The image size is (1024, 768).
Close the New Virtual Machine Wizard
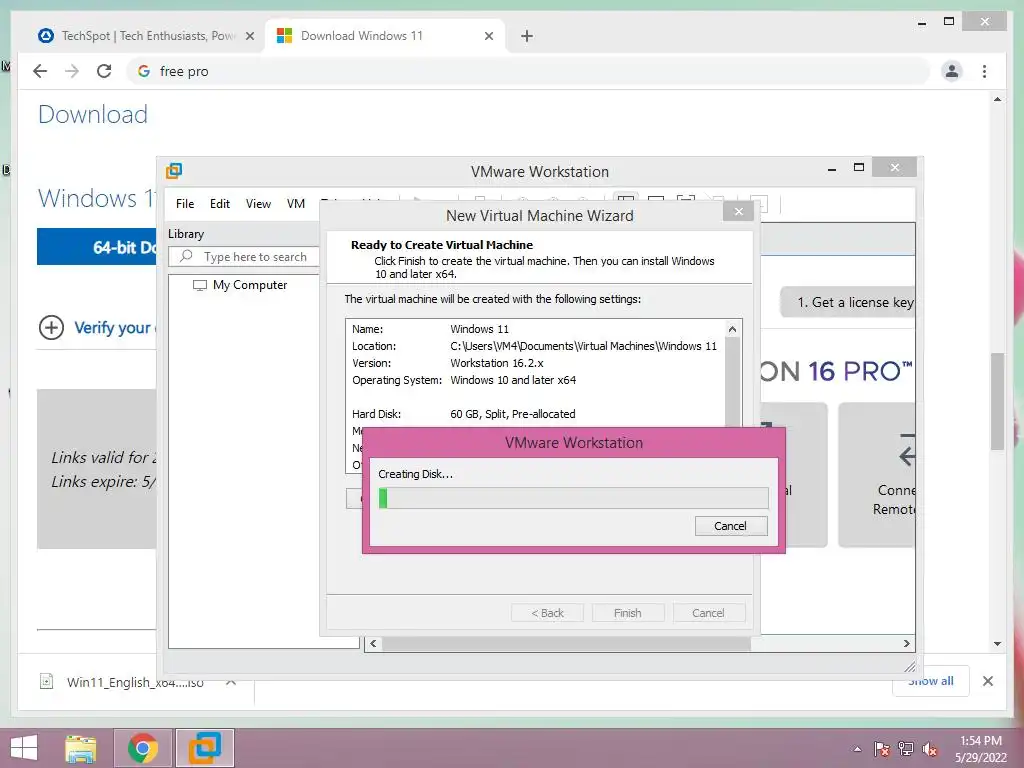(x=739, y=212)
